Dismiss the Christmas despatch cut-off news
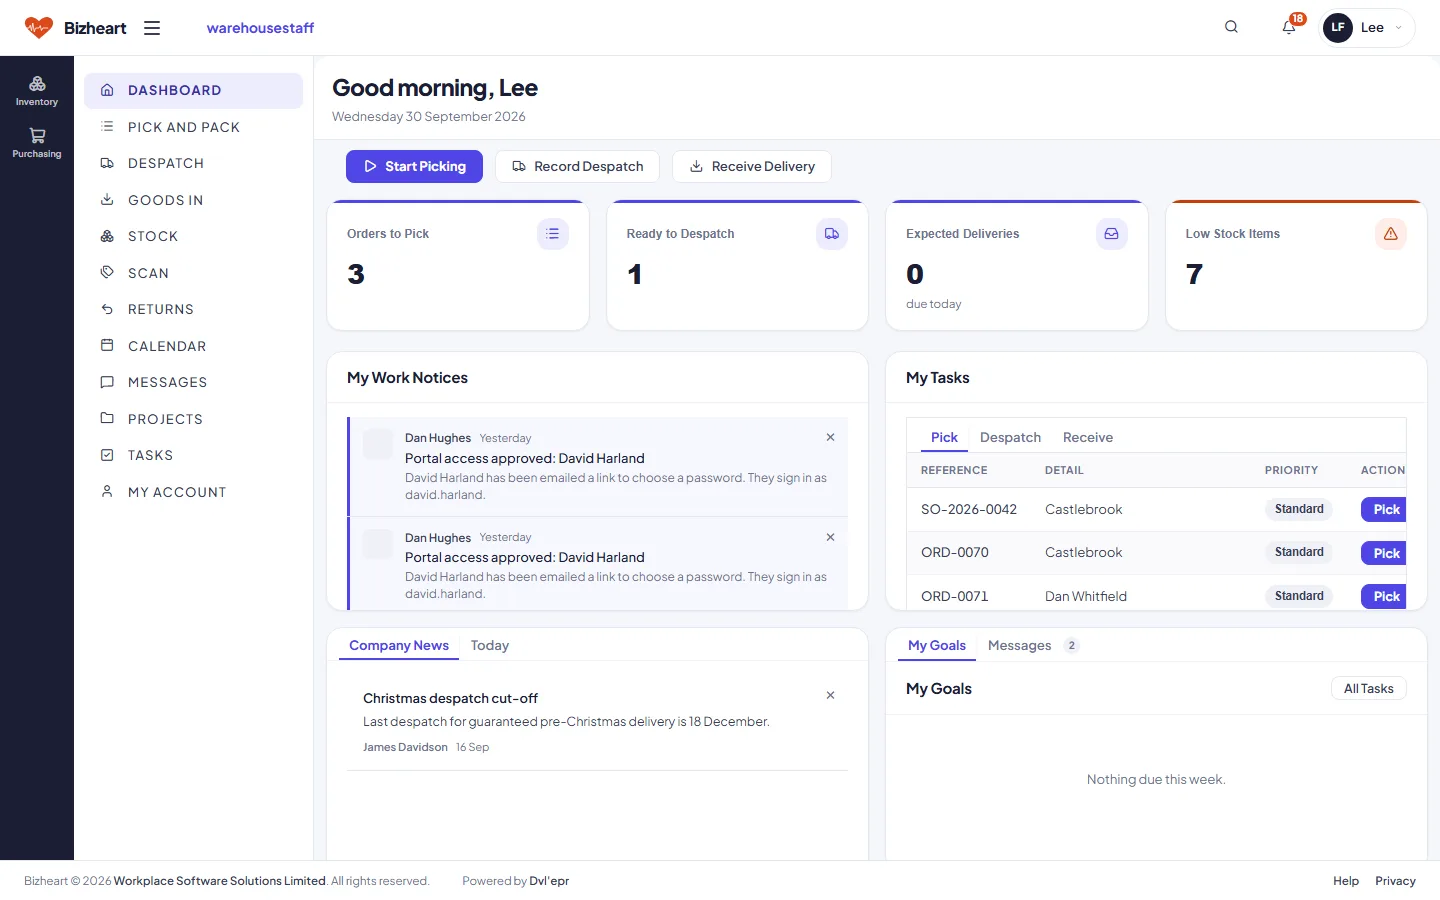The image size is (1440, 900). [x=830, y=695]
